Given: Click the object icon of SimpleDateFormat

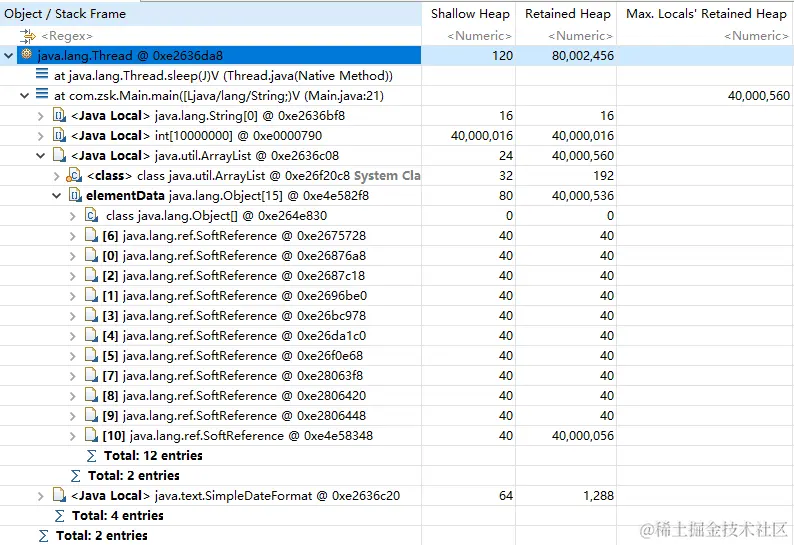Looking at the screenshot, I should [59, 495].
